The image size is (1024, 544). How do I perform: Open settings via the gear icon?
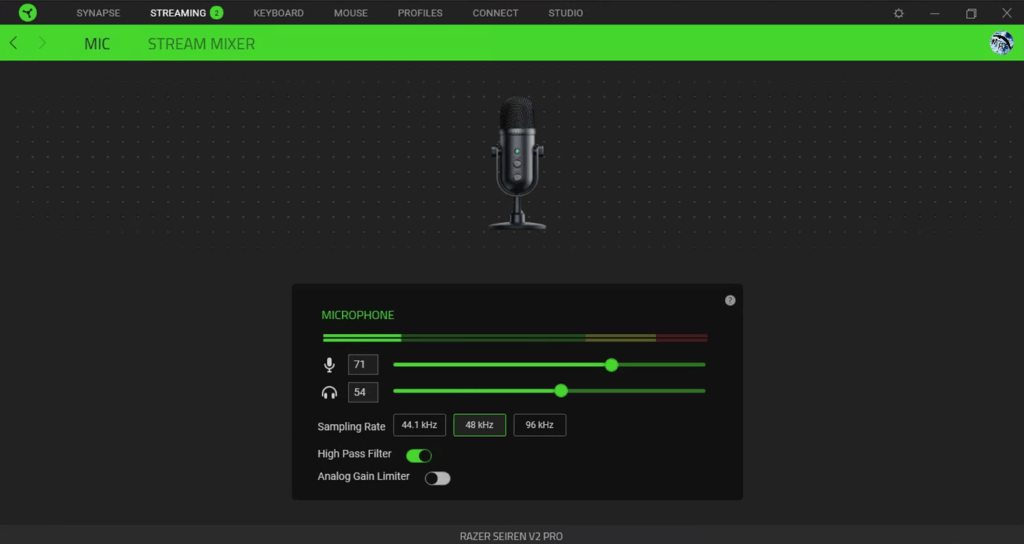pos(898,13)
